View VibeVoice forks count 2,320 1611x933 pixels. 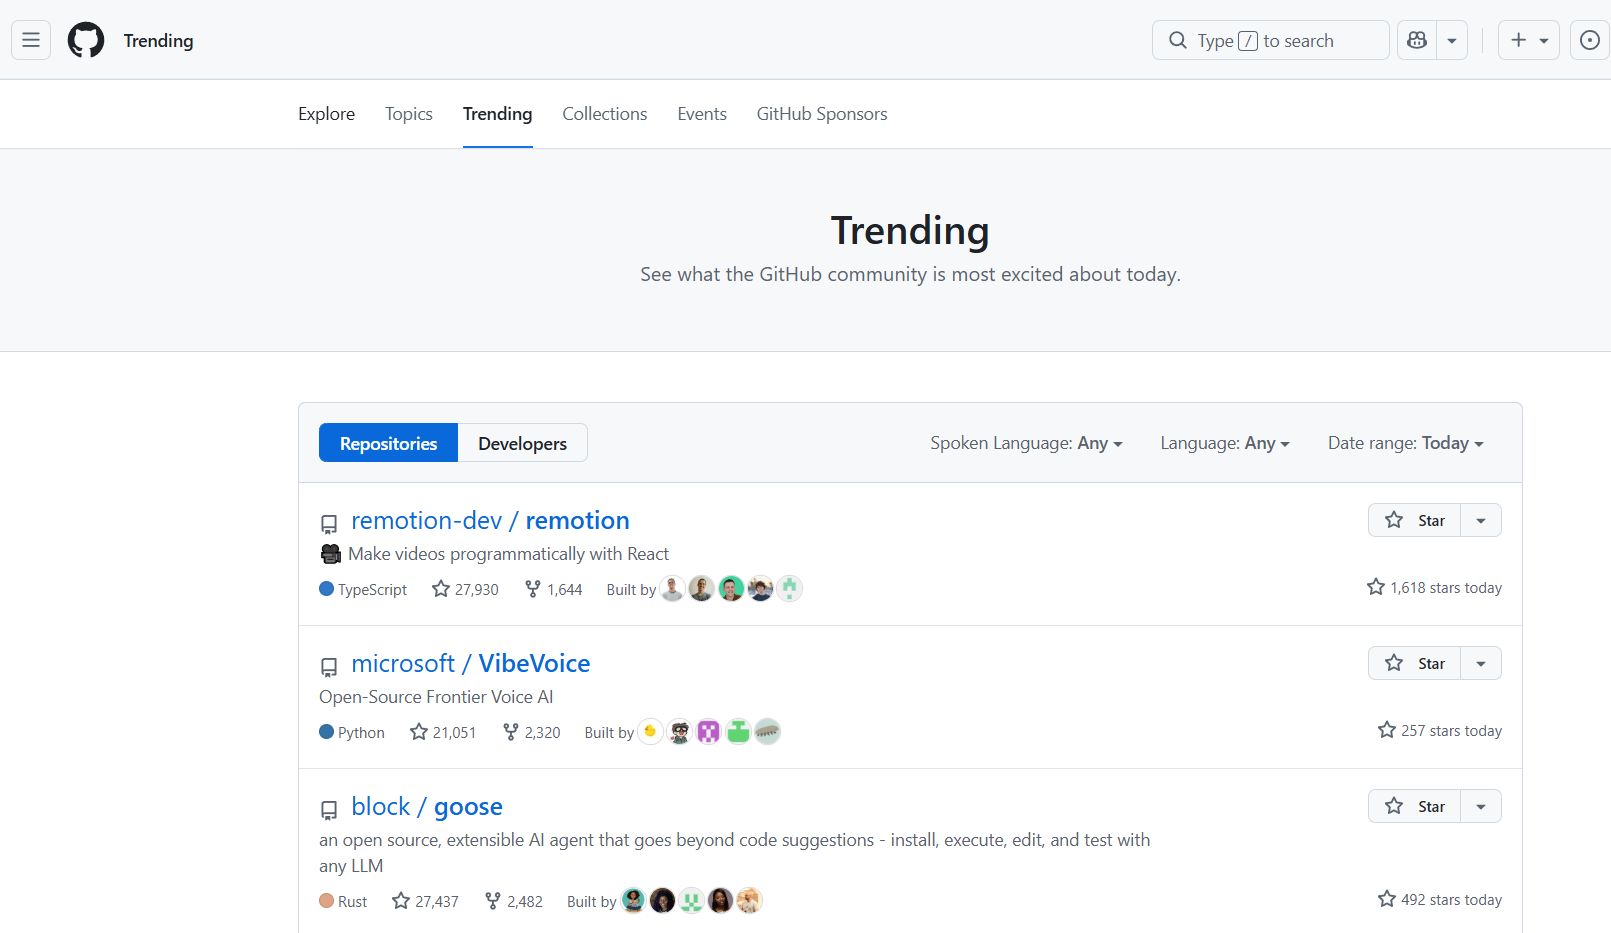[x=531, y=733]
